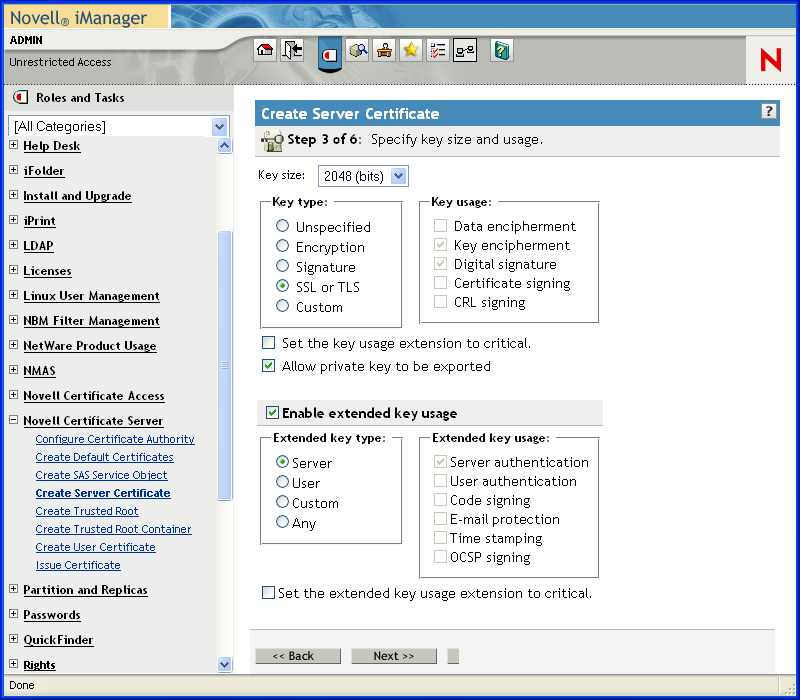Uncheck Allow private key to be exported
The image size is (800, 700).
point(268,365)
